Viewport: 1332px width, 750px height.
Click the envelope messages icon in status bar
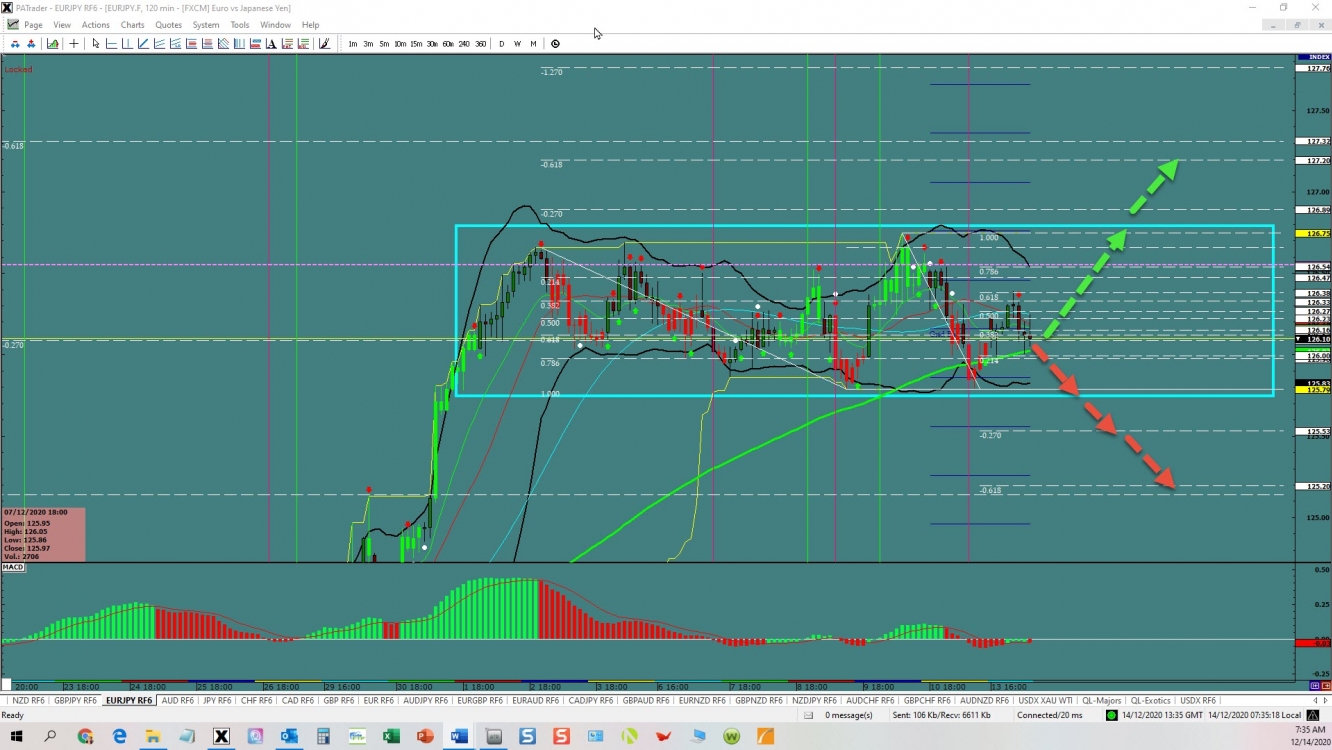pyautogui.click(x=808, y=715)
